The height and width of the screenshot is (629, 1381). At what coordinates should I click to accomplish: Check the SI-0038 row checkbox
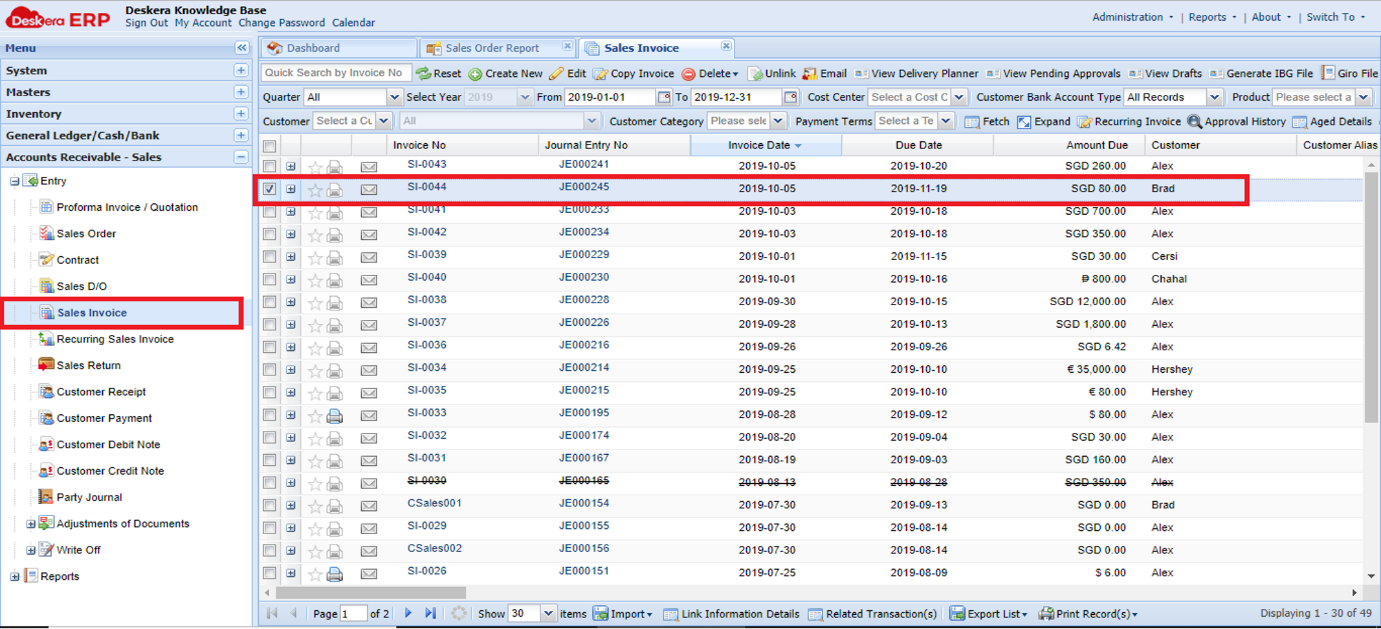270,301
